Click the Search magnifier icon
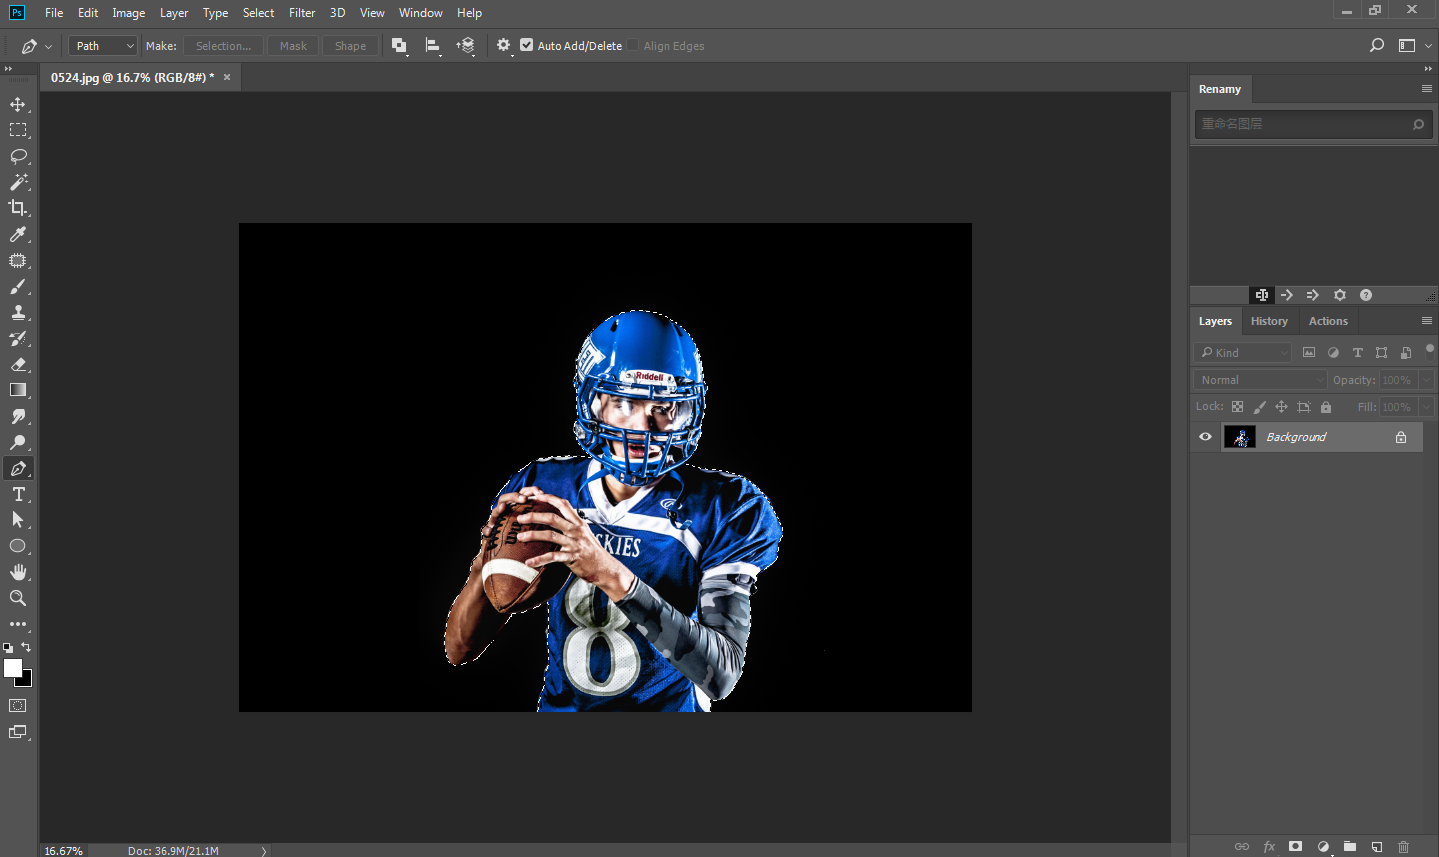1439x857 pixels. [1377, 45]
